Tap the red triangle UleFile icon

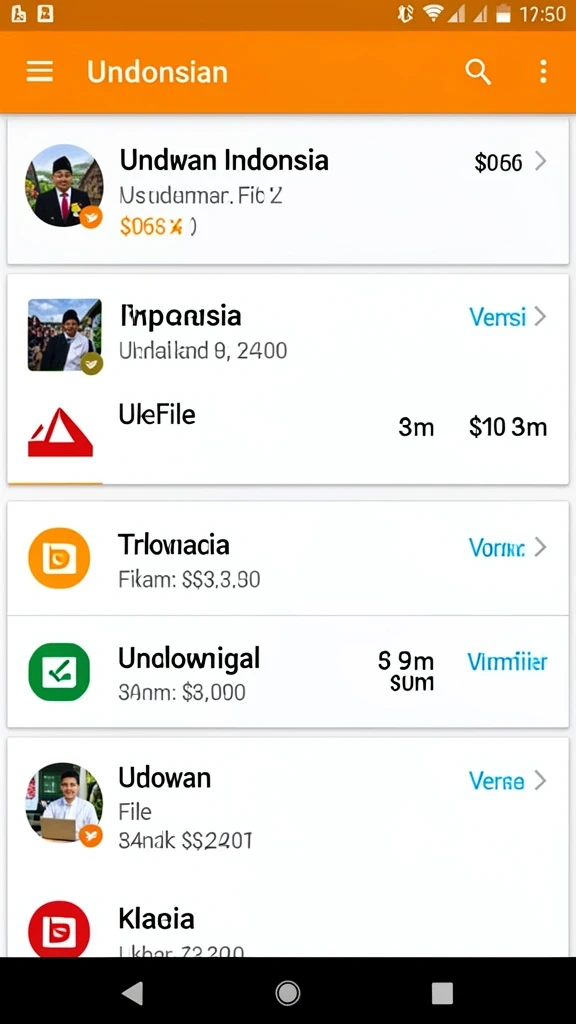60,432
